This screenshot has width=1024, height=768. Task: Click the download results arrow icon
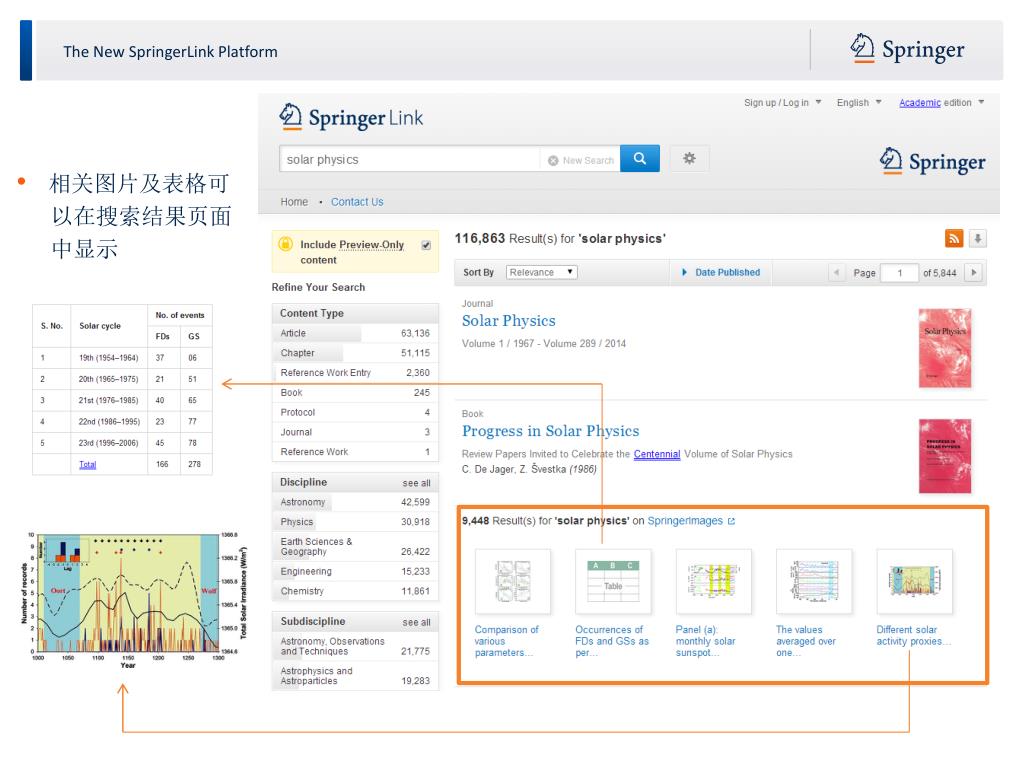[x=978, y=238]
